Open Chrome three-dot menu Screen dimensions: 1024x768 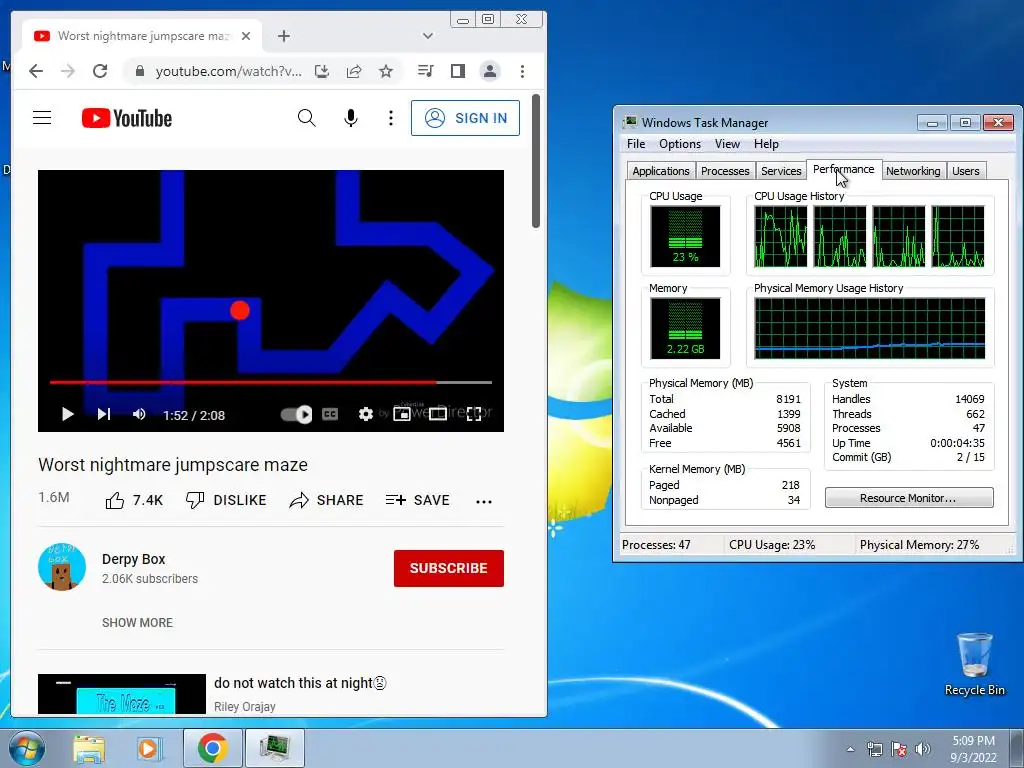click(522, 71)
